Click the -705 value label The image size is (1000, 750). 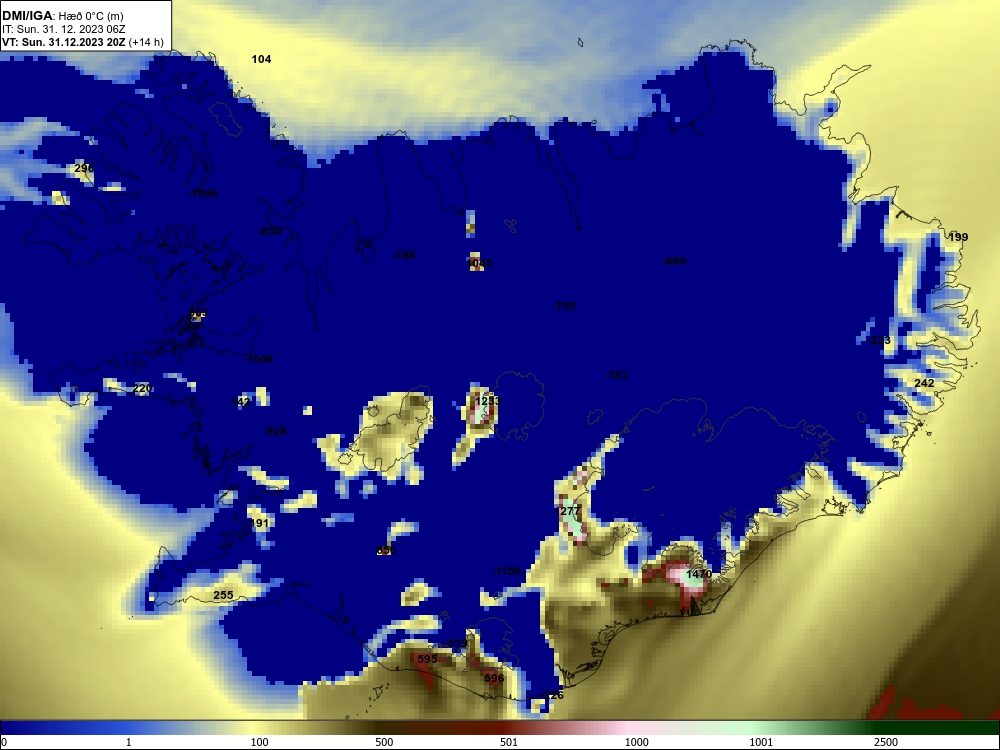564,306
